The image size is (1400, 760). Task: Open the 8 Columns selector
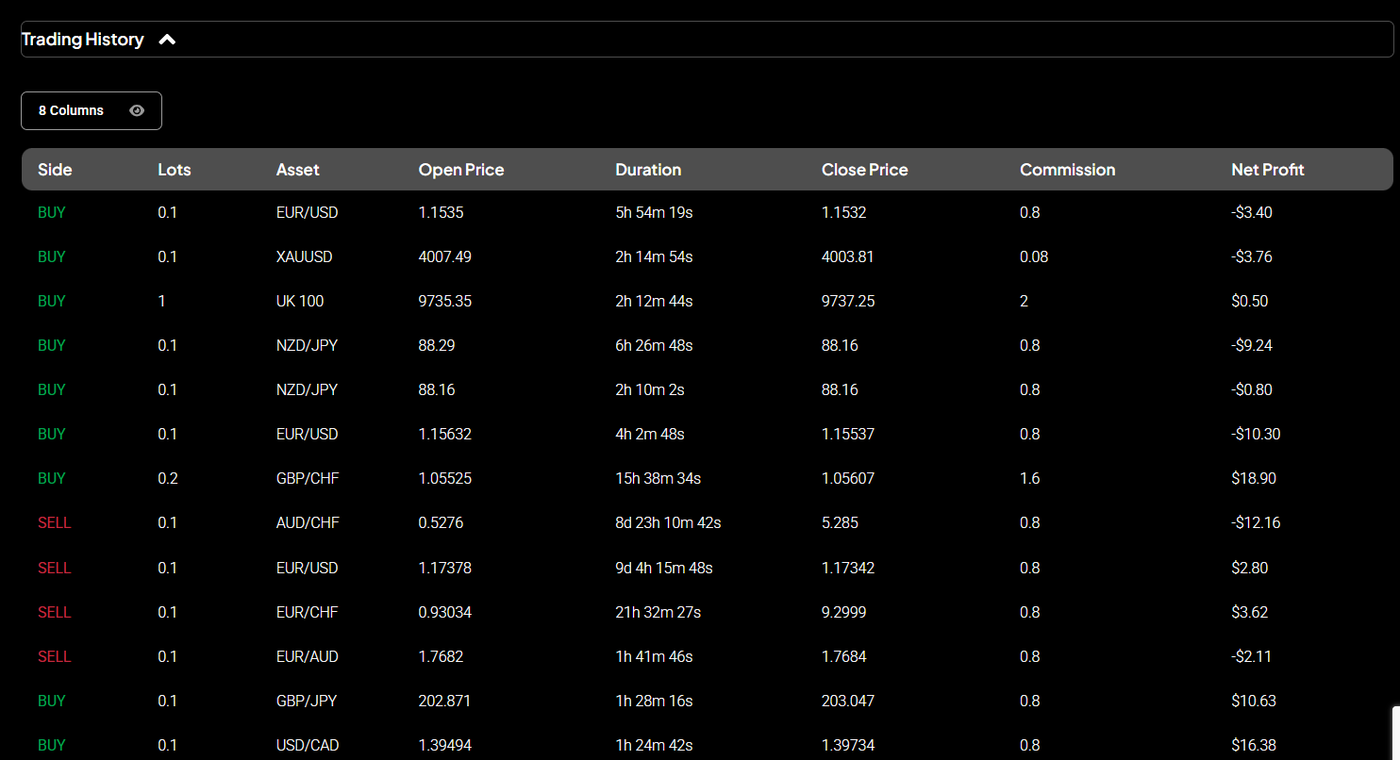pyautogui.click(x=71, y=111)
